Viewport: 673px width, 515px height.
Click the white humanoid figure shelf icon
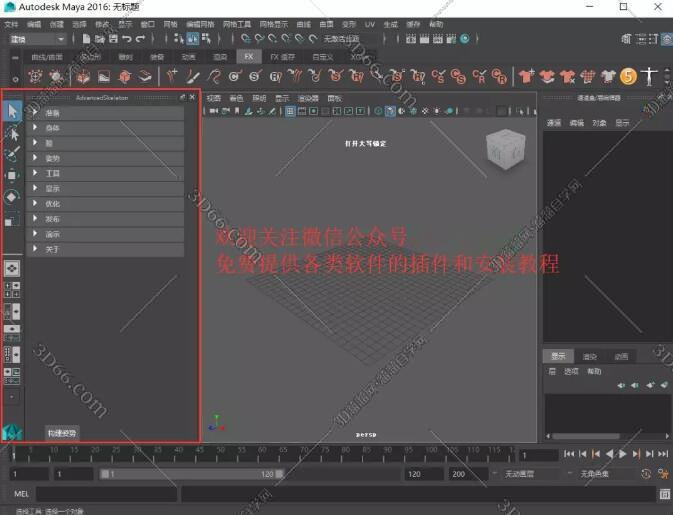coord(649,76)
